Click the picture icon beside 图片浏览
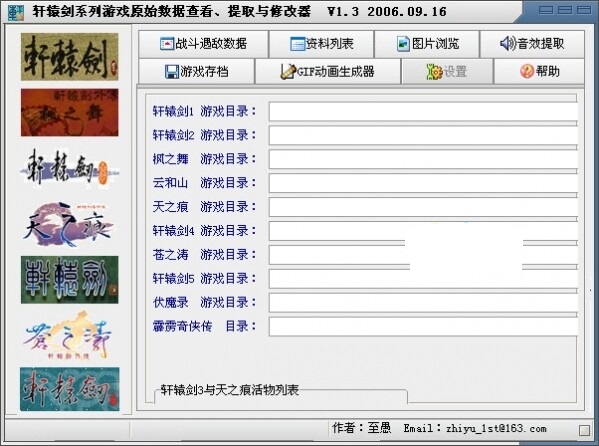The image size is (599, 446). [403, 44]
